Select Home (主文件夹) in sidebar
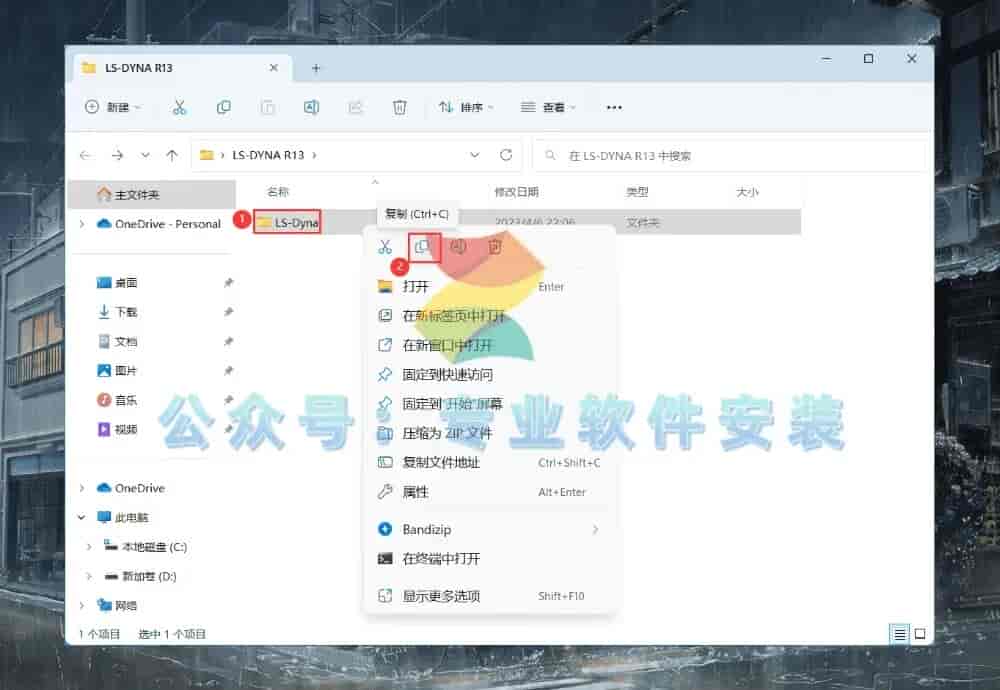 pyautogui.click(x=152, y=195)
